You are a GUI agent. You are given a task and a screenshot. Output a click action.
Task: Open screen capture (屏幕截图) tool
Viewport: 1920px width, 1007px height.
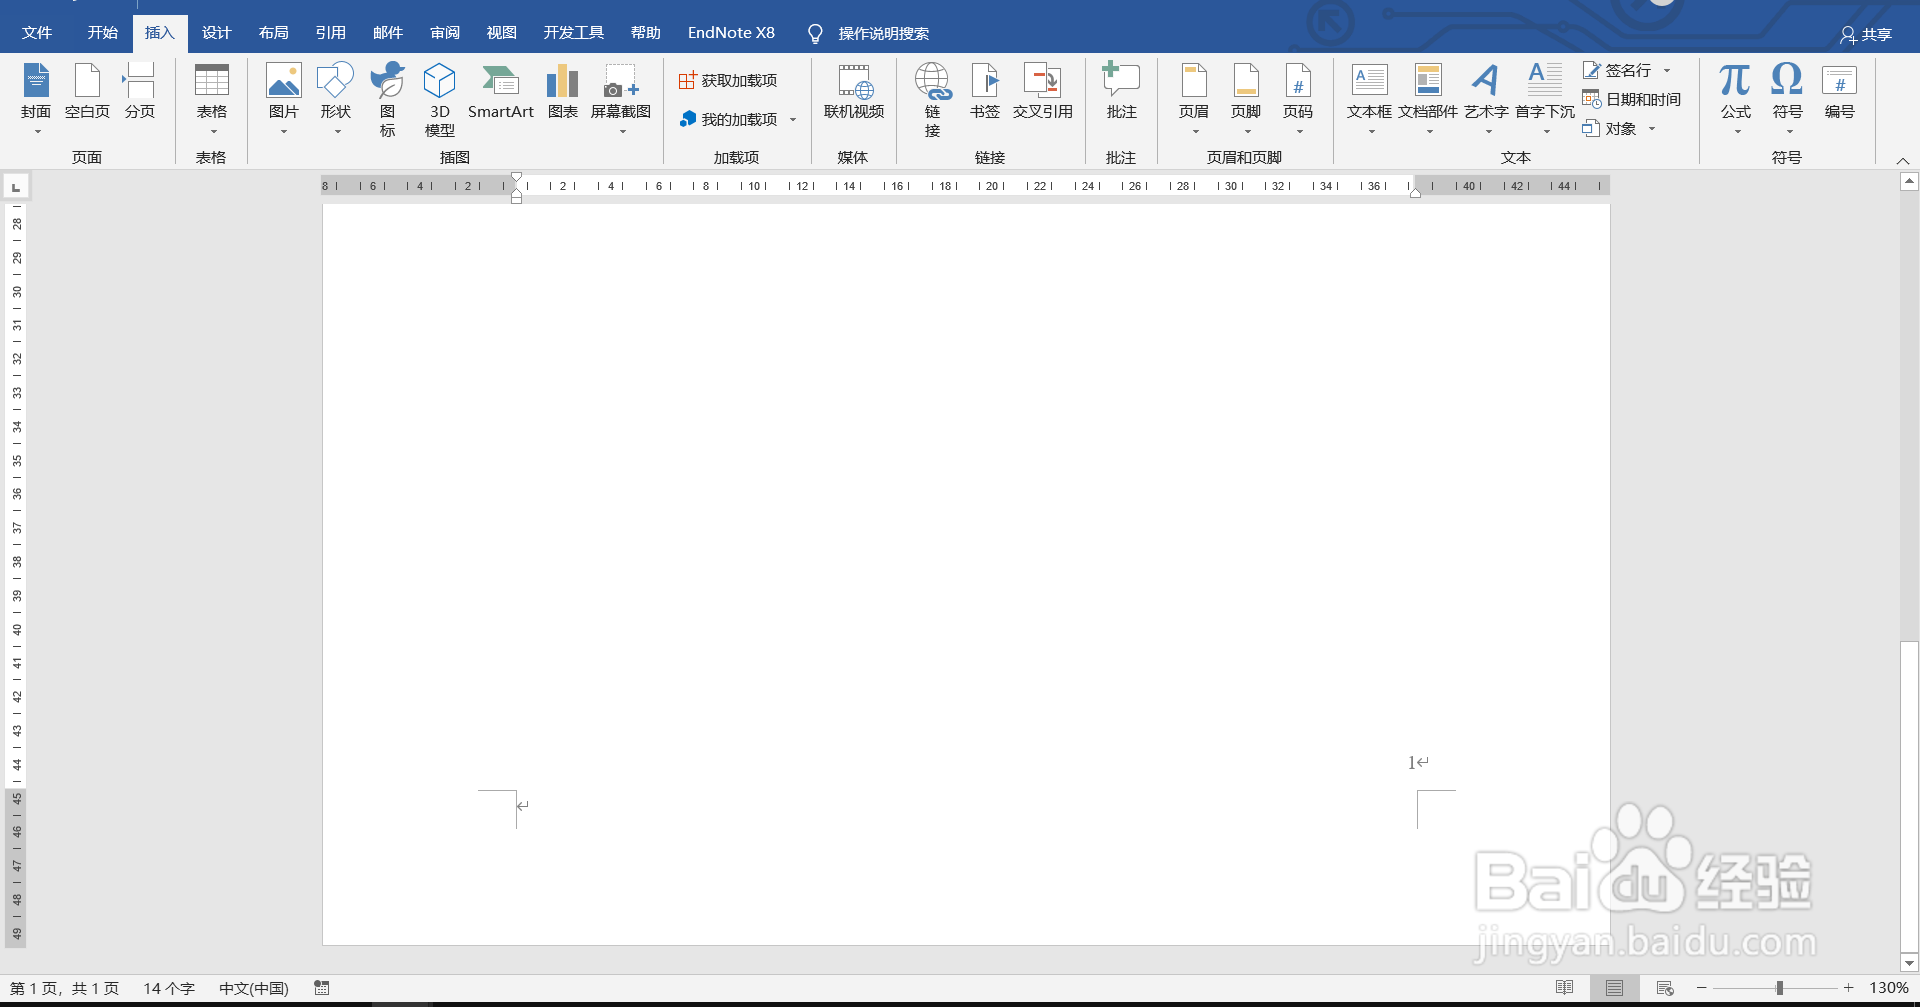621,98
